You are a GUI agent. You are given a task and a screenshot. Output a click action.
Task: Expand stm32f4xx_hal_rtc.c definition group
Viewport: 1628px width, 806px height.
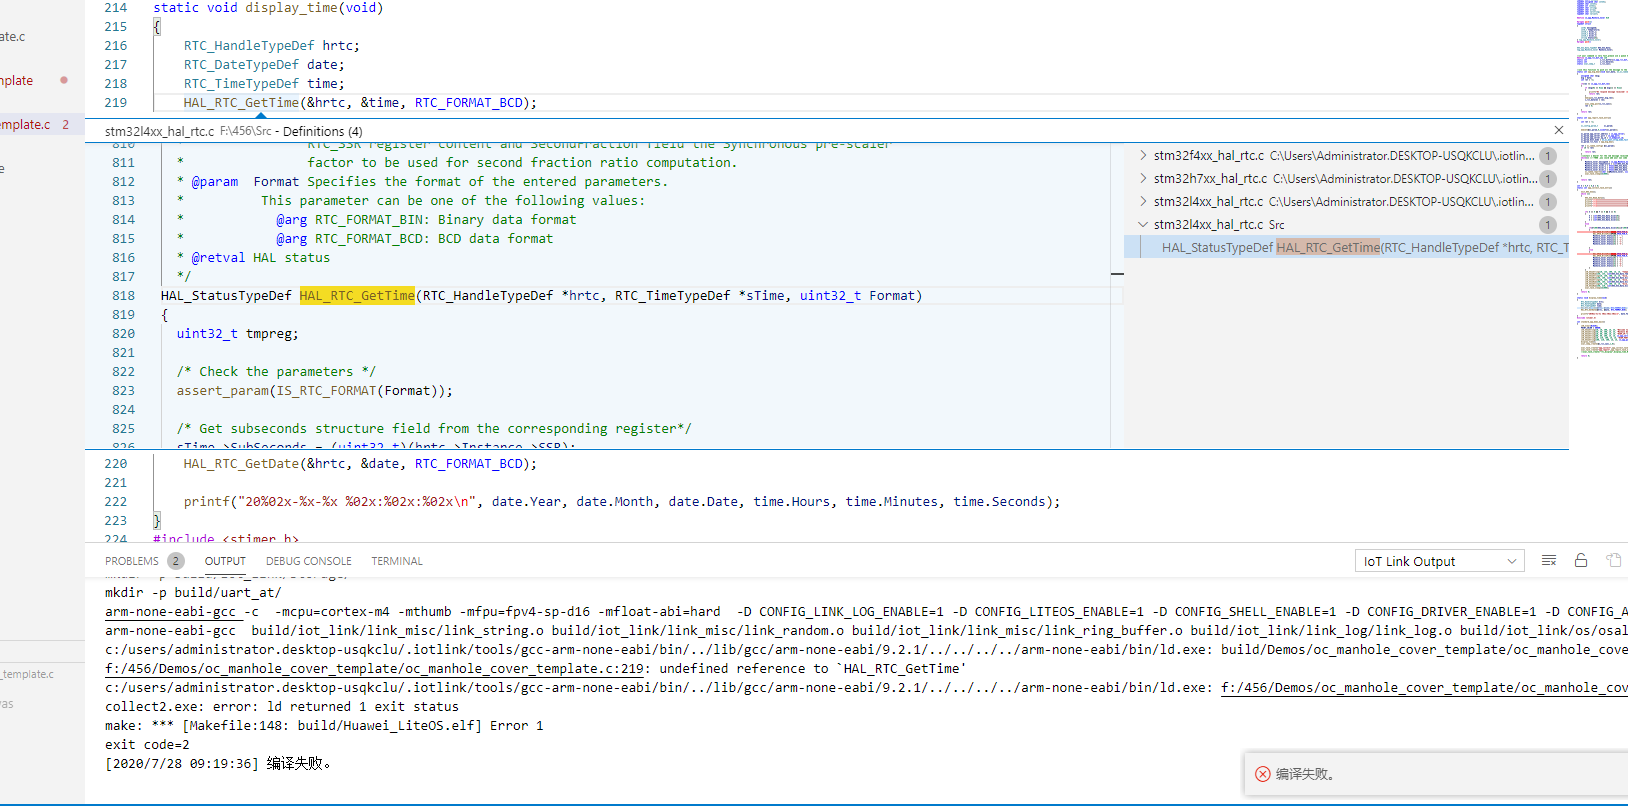tap(1143, 155)
